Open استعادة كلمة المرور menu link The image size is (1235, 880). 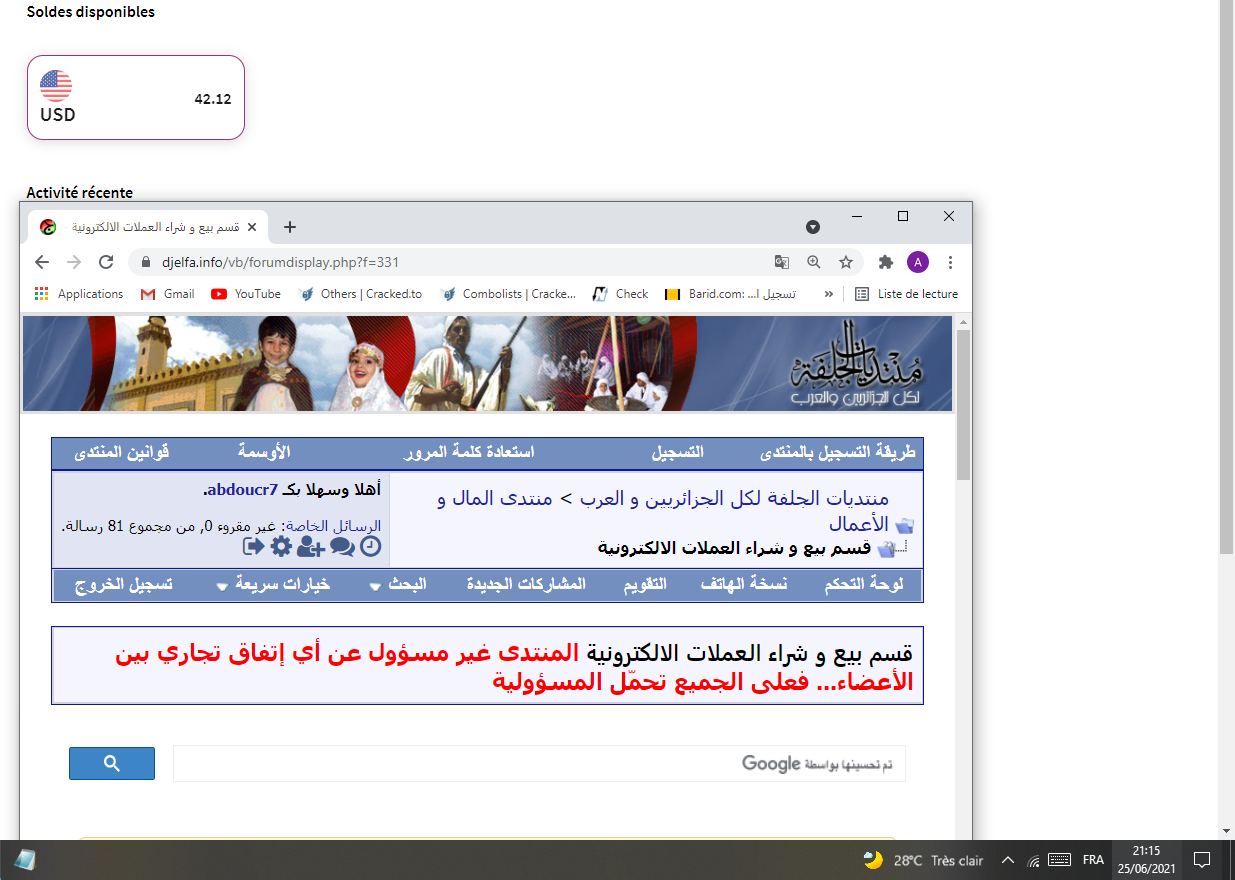[x=469, y=453]
